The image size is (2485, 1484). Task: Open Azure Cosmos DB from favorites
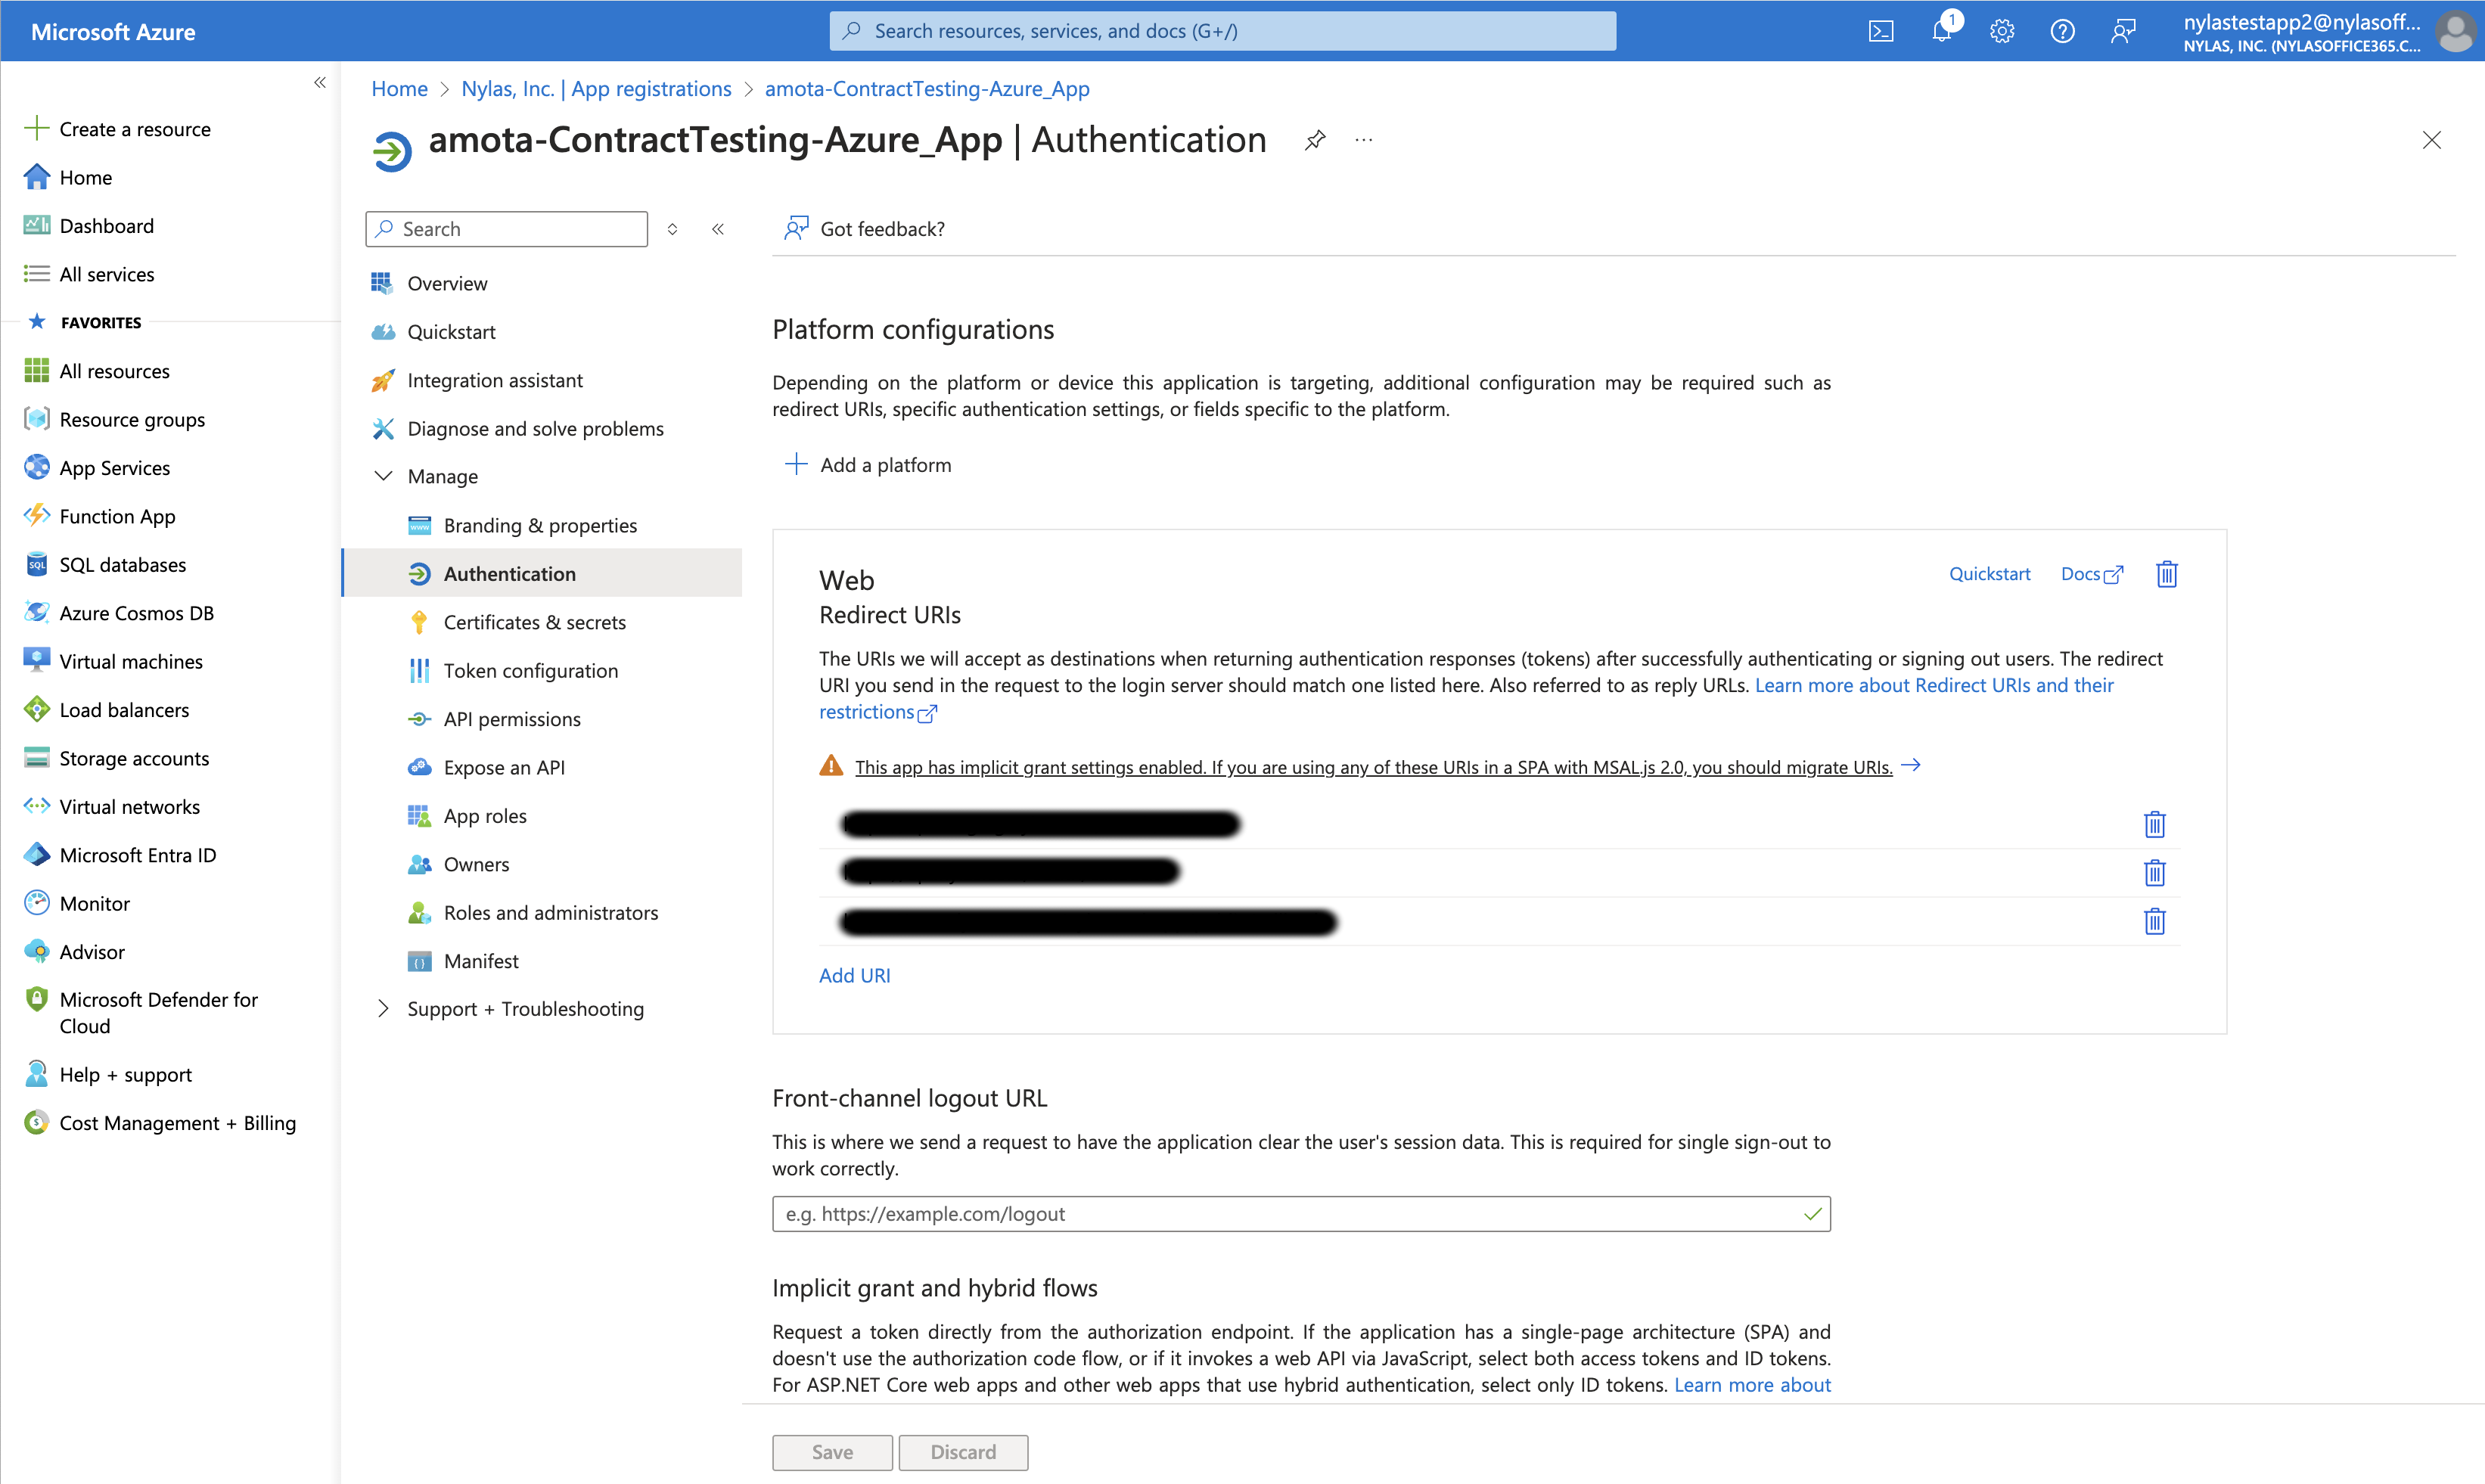click(x=137, y=612)
